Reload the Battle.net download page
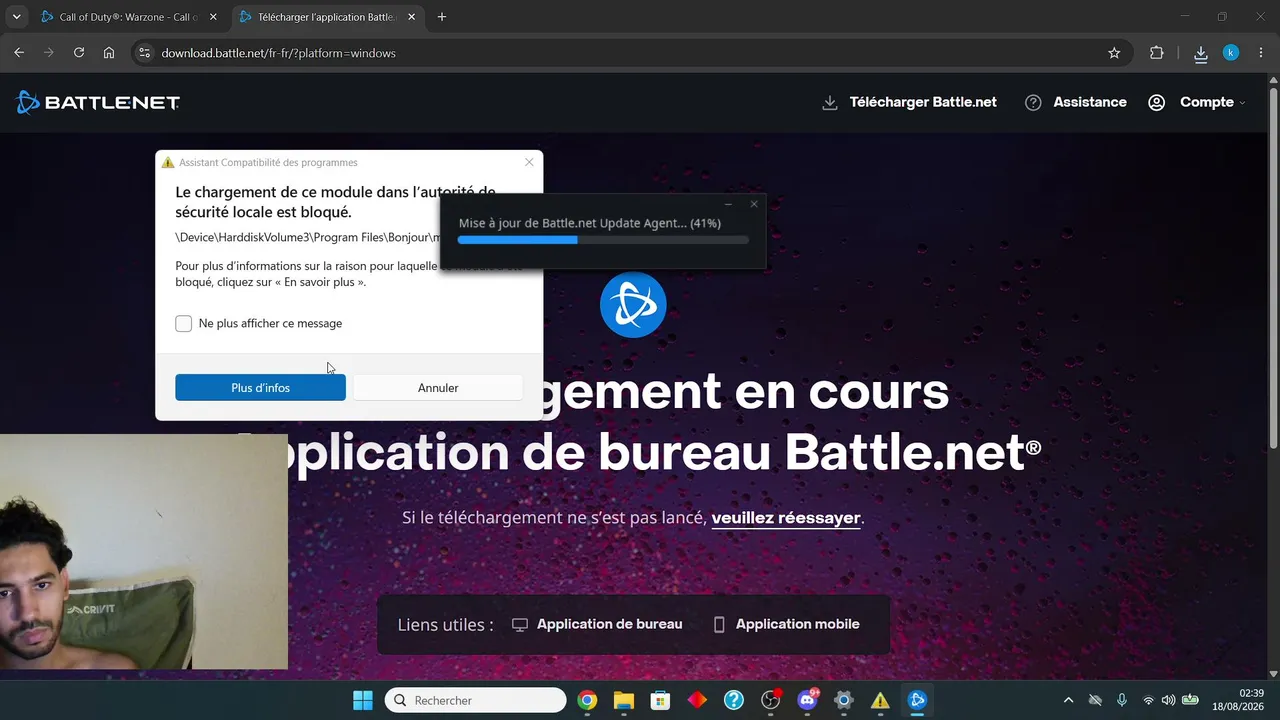Image resolution: width=1280 pixels, height=720 pixels. click(79, 53)
